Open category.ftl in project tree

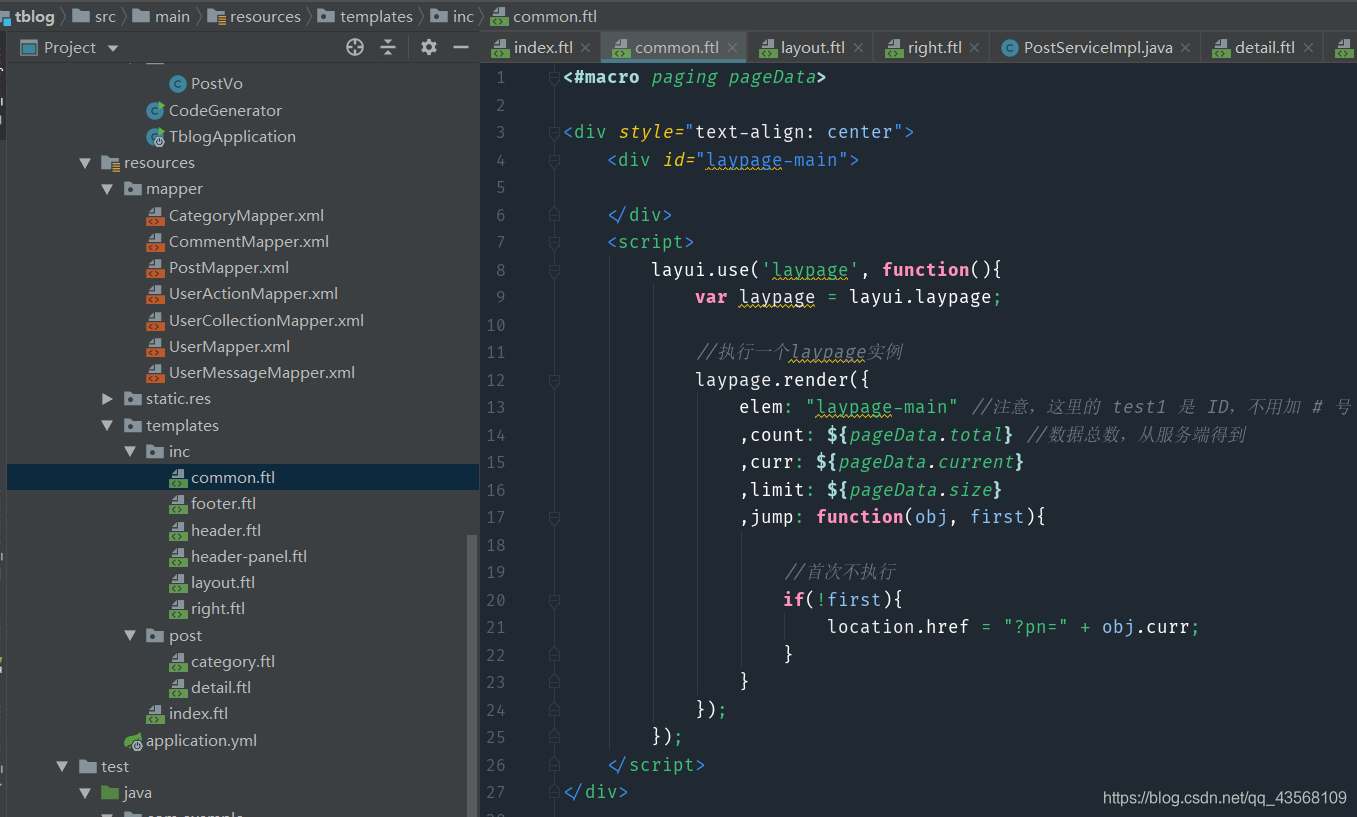[222, 661]
